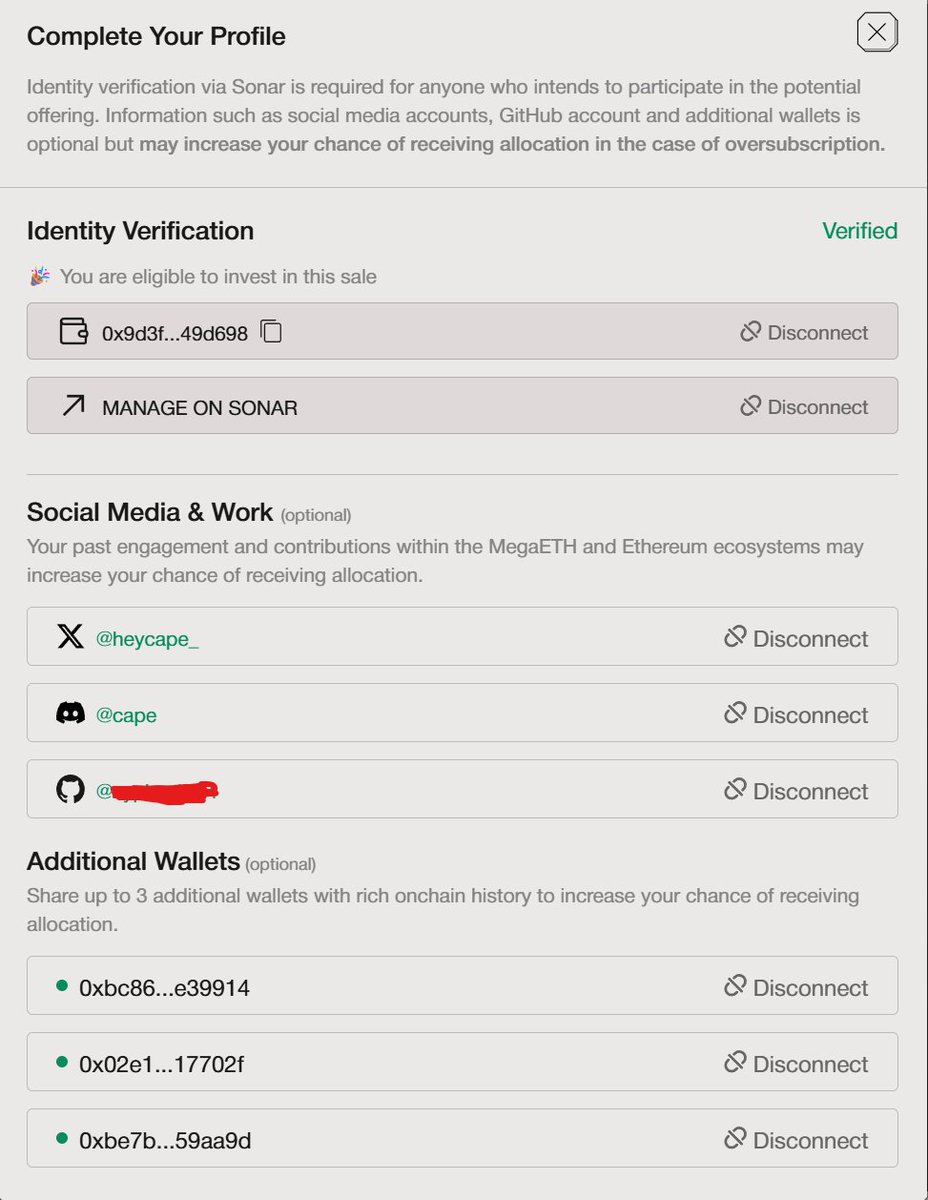Disconnect additional wallet 0x02e1...17702f
Screen dimensions: 928x1200
pos(796,1064)
